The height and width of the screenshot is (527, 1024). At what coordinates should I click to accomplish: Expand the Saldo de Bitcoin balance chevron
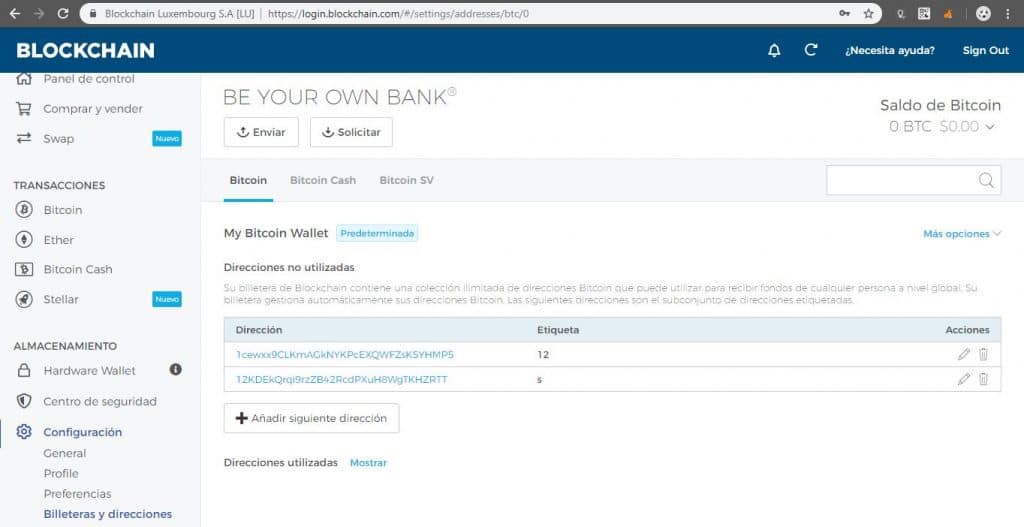pyautogui.click(x=990, y=127)
